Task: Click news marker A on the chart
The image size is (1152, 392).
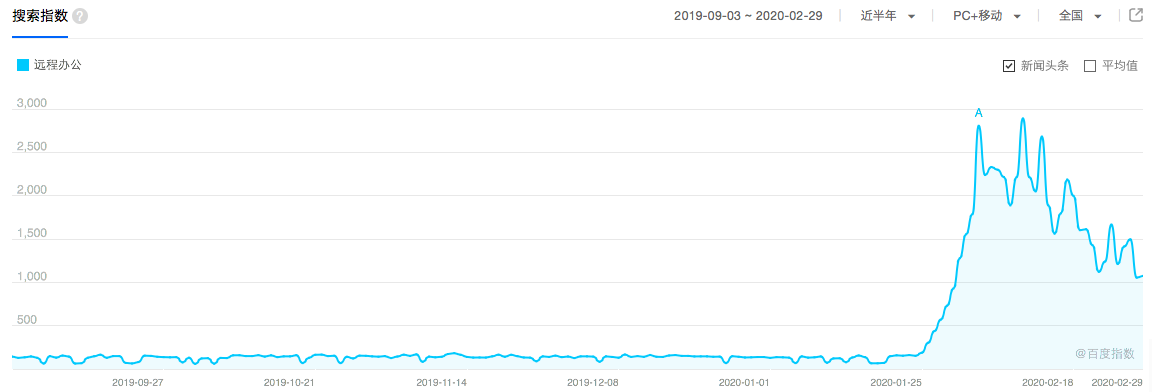Action: coord(979,113)
